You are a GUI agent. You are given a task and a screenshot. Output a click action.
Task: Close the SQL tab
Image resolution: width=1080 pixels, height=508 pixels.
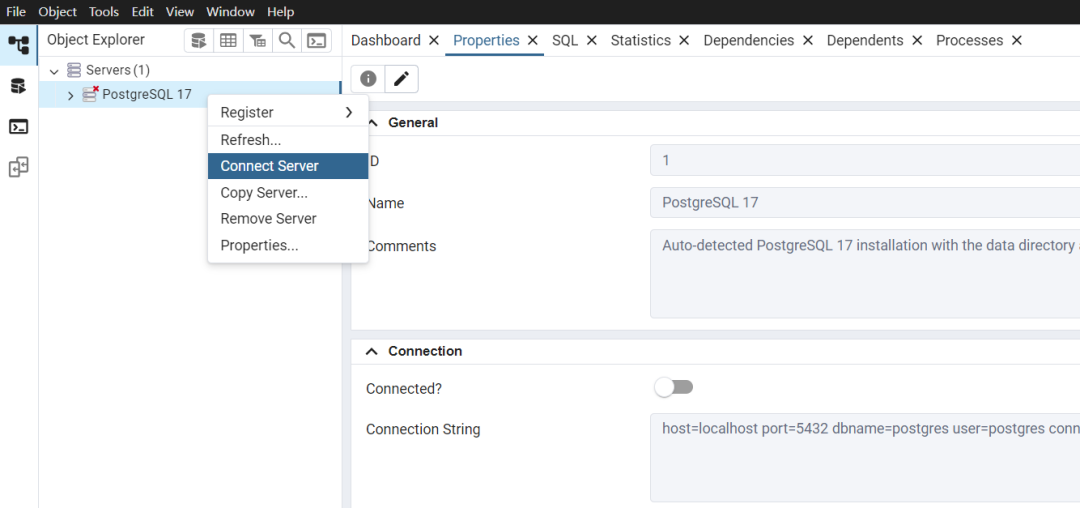click(592, 41)
